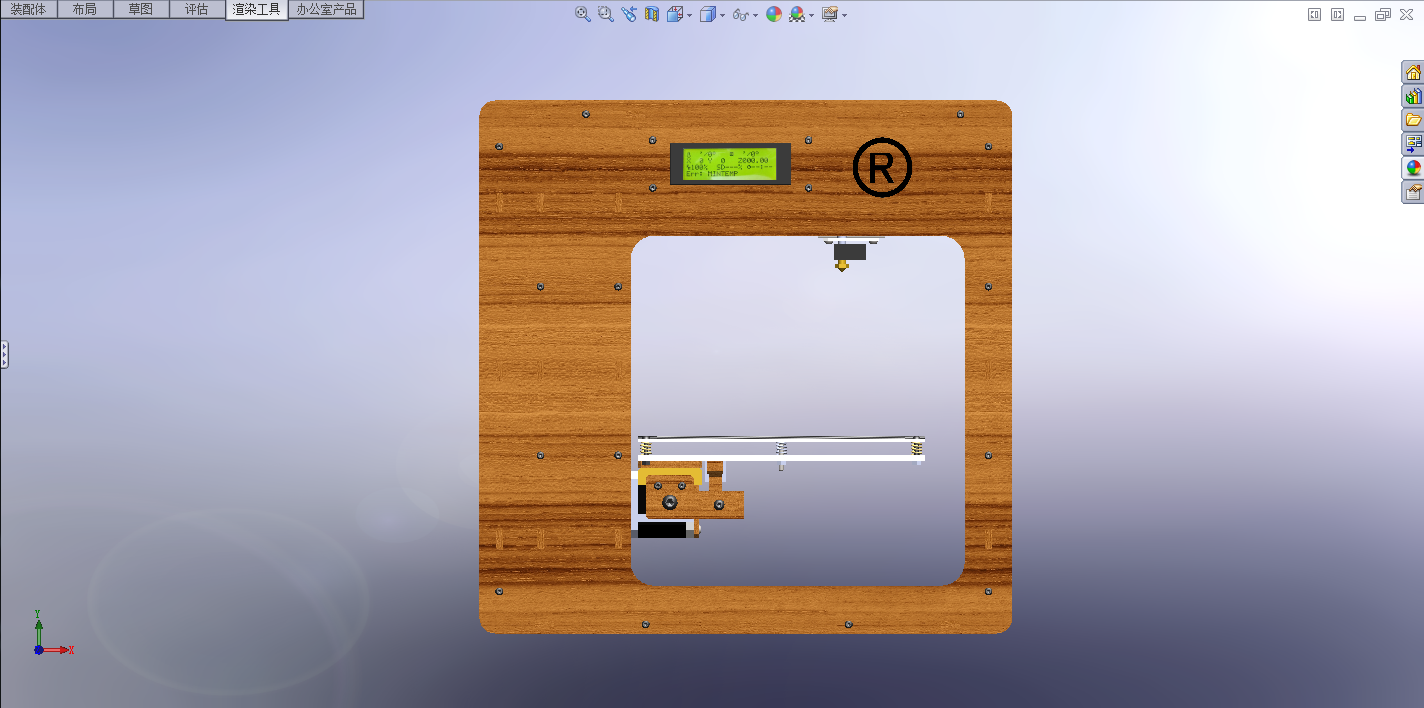Click the Hide/Show Items glasses icon

pyautogui.click(x=740, y=14)
